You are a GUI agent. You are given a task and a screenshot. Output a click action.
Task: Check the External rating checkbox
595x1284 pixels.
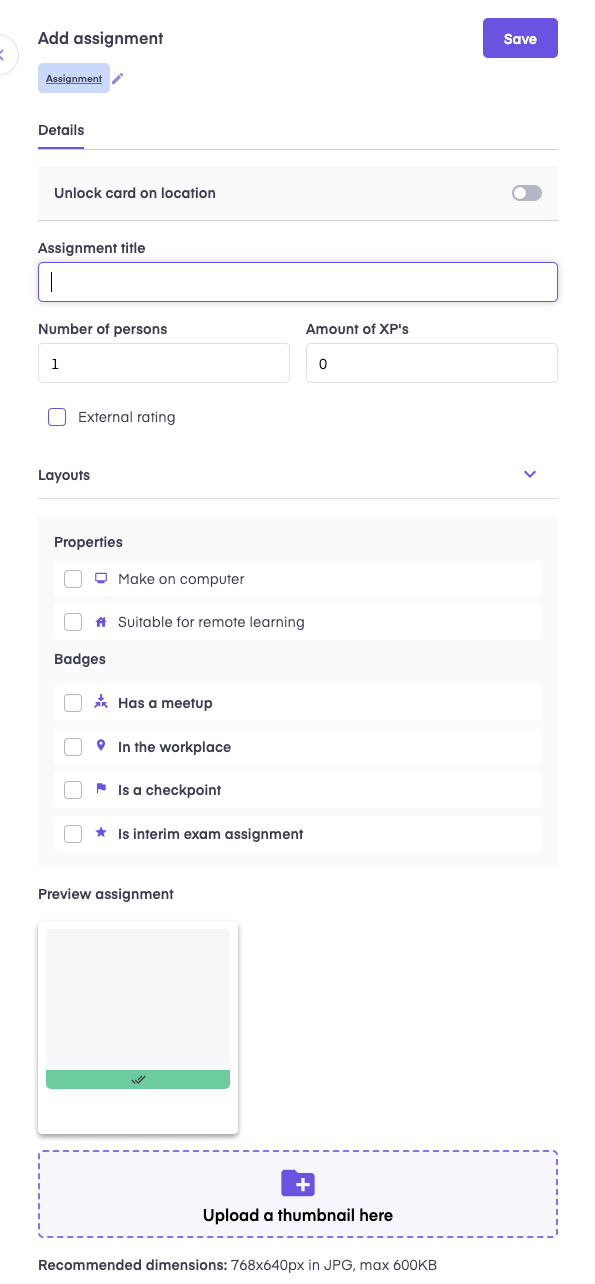57,417
